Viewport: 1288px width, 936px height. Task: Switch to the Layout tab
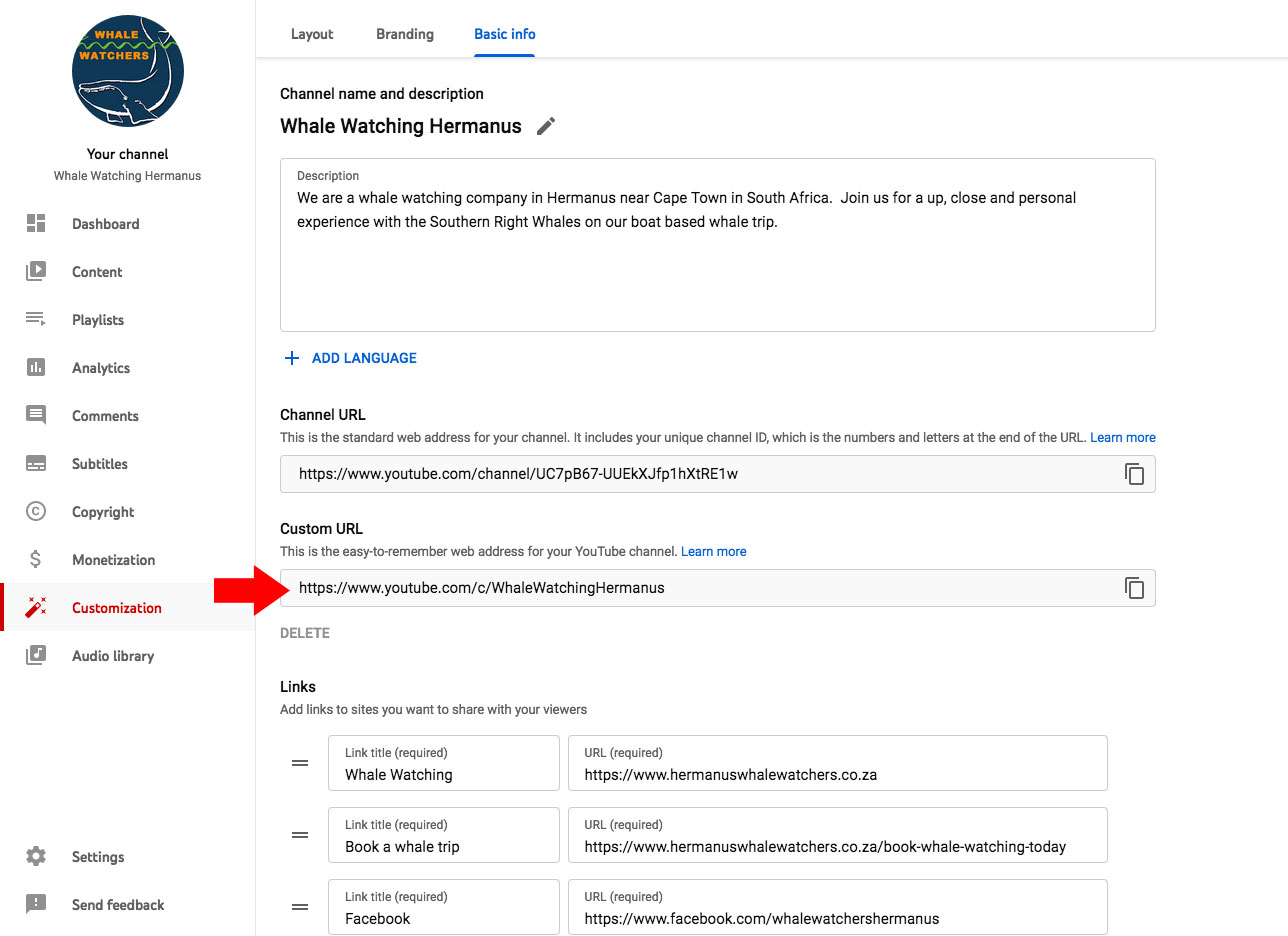[312, 34]
